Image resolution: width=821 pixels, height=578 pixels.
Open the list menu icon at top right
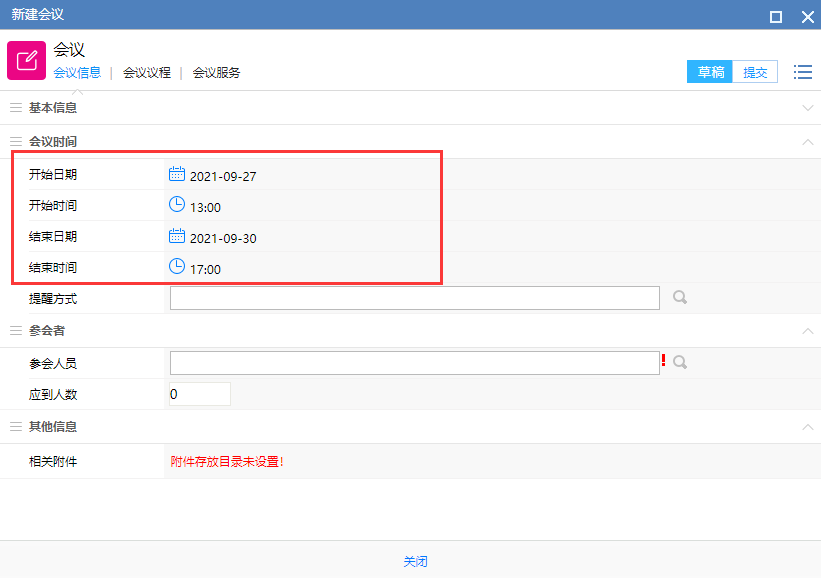[802, 72]
